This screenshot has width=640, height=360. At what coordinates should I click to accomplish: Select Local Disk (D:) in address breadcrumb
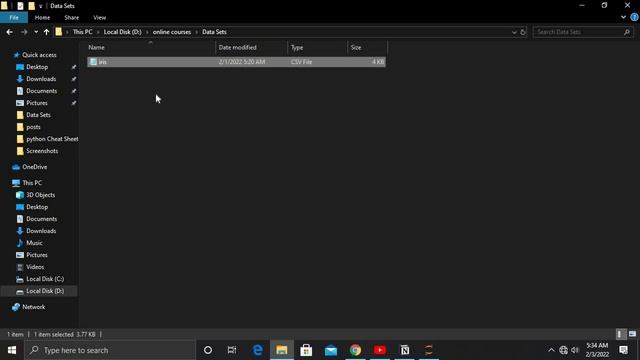(122, 32)
